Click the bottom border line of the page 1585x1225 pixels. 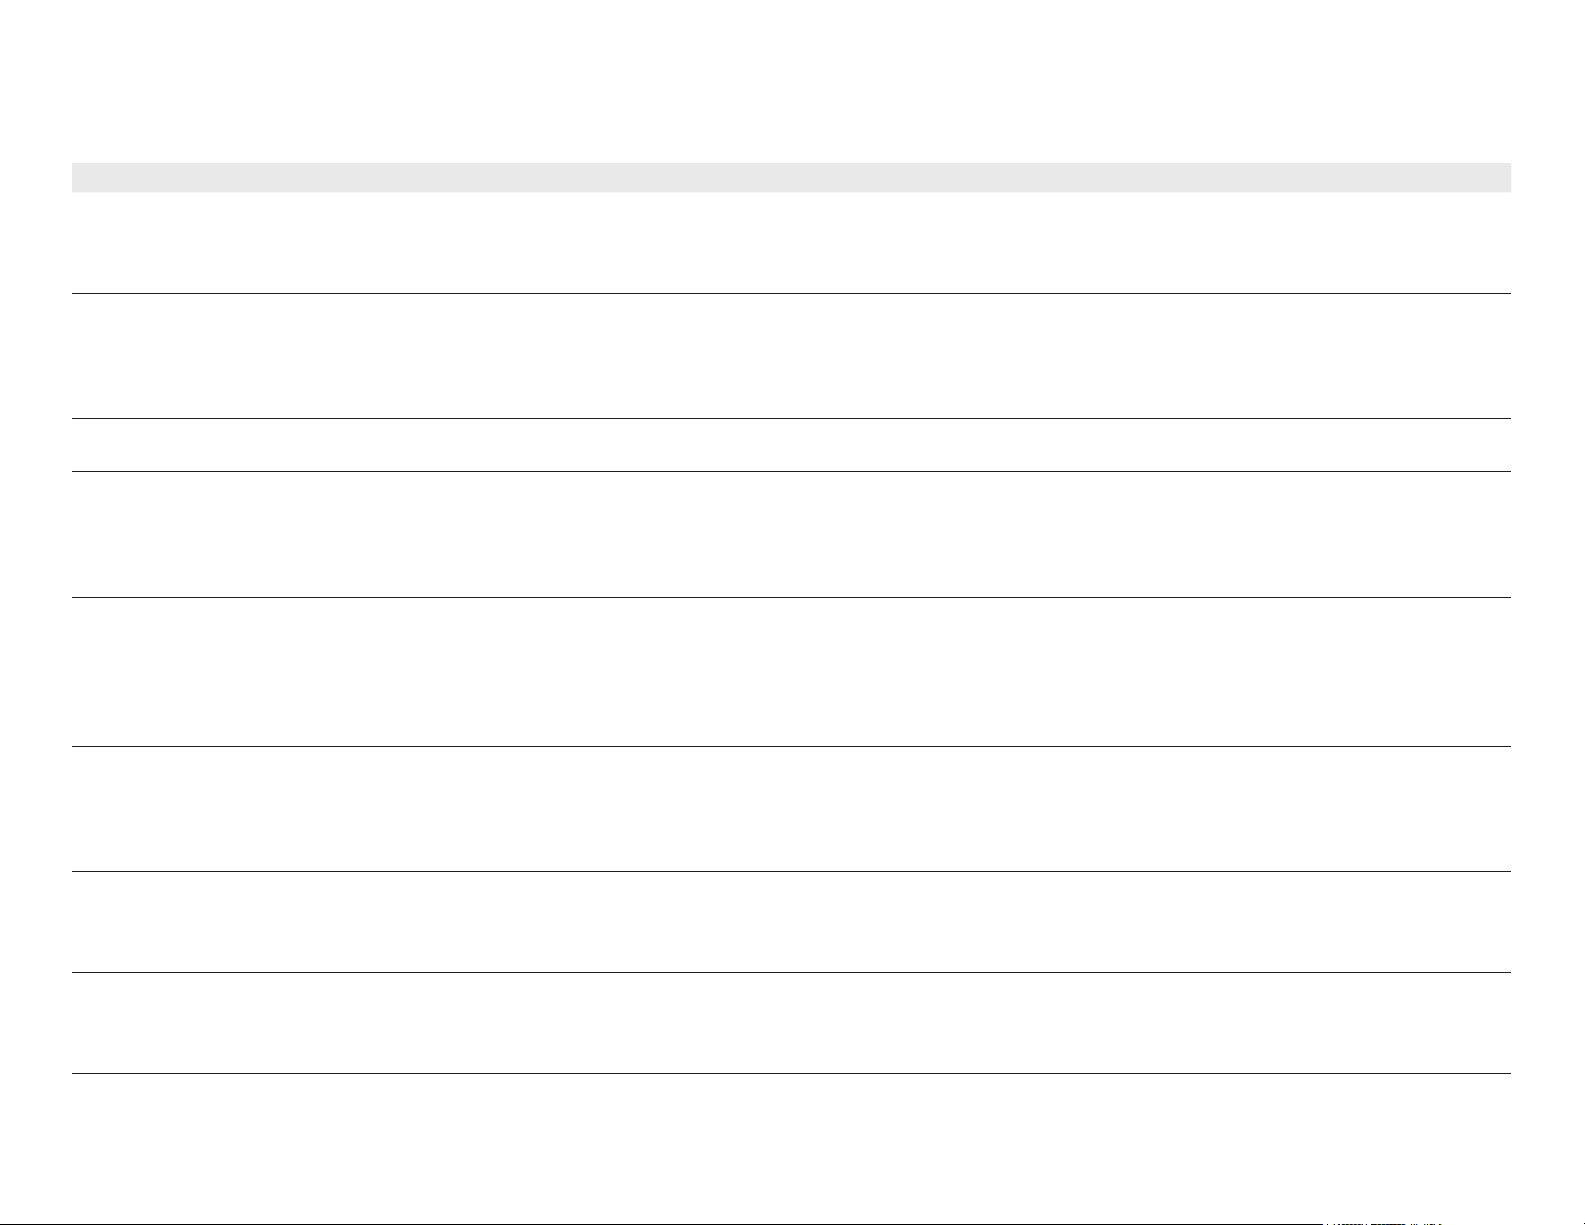(791, 1224)
